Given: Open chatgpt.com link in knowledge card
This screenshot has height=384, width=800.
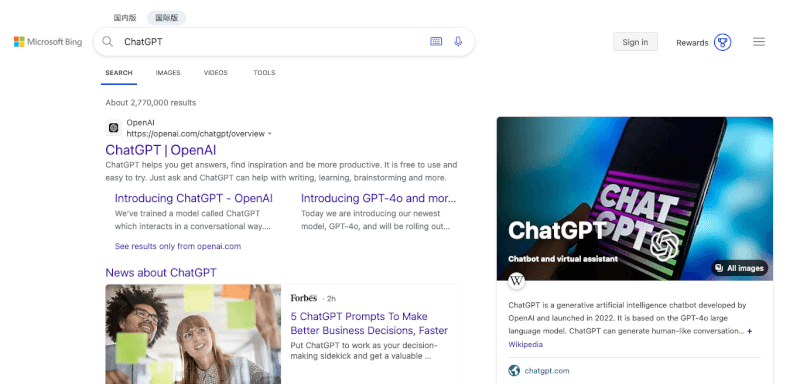Looking at the screenshot, I should pyautogui.click(x=547, y=371).
